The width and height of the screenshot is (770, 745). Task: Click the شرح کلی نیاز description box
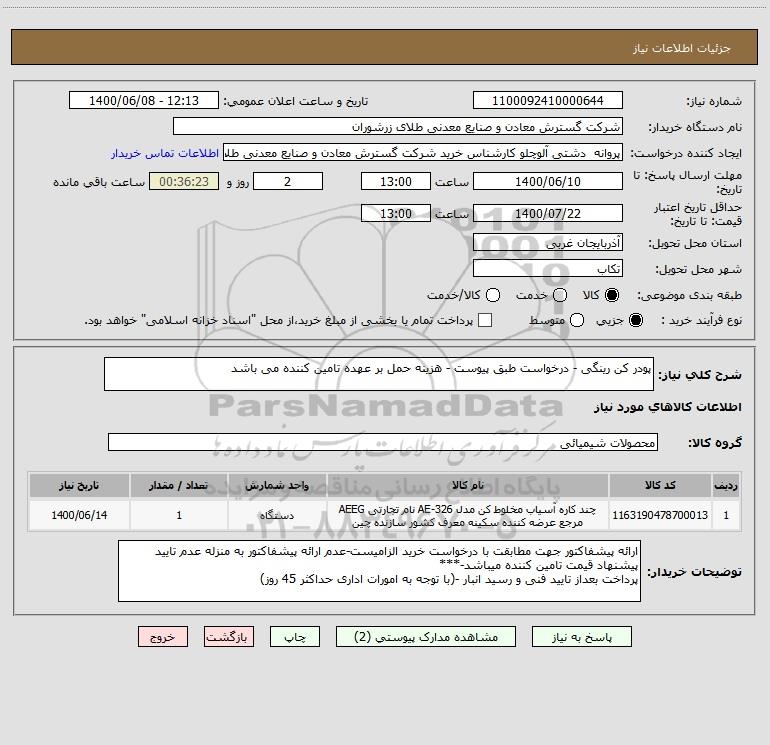pyautogui.click(x=379, y=374)
